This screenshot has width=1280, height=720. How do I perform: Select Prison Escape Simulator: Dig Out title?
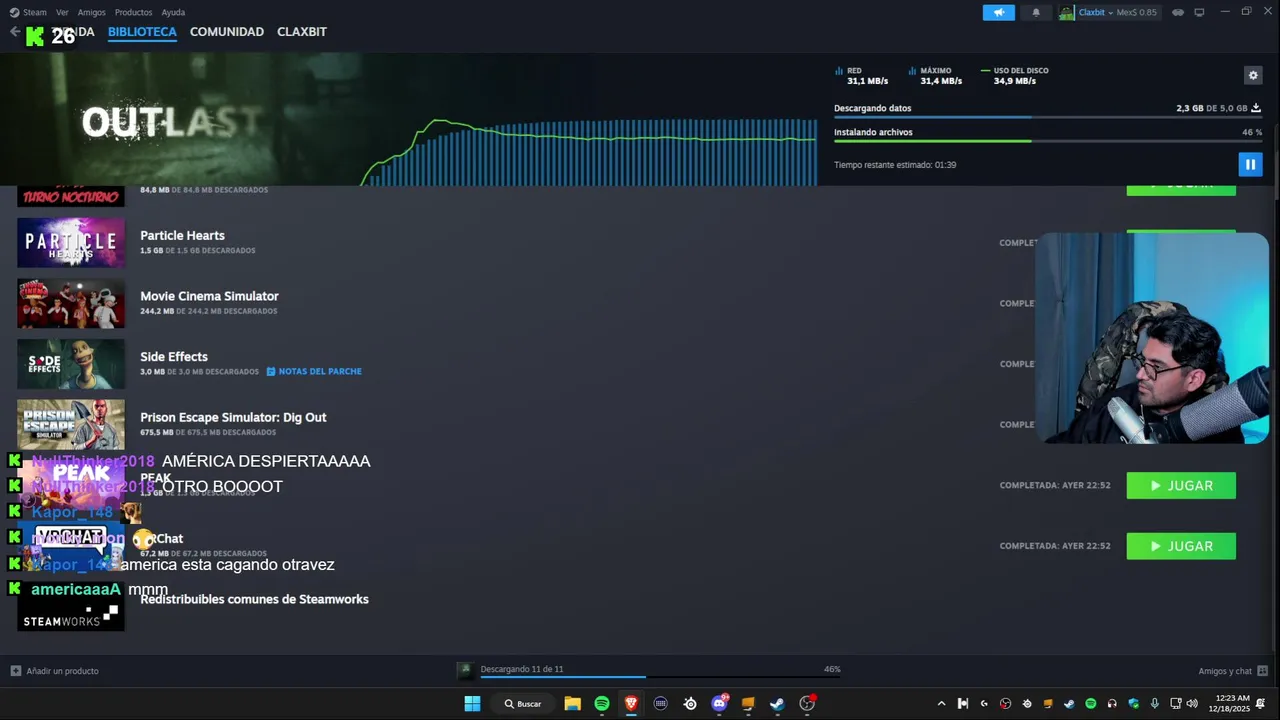[x=233, y=417]
